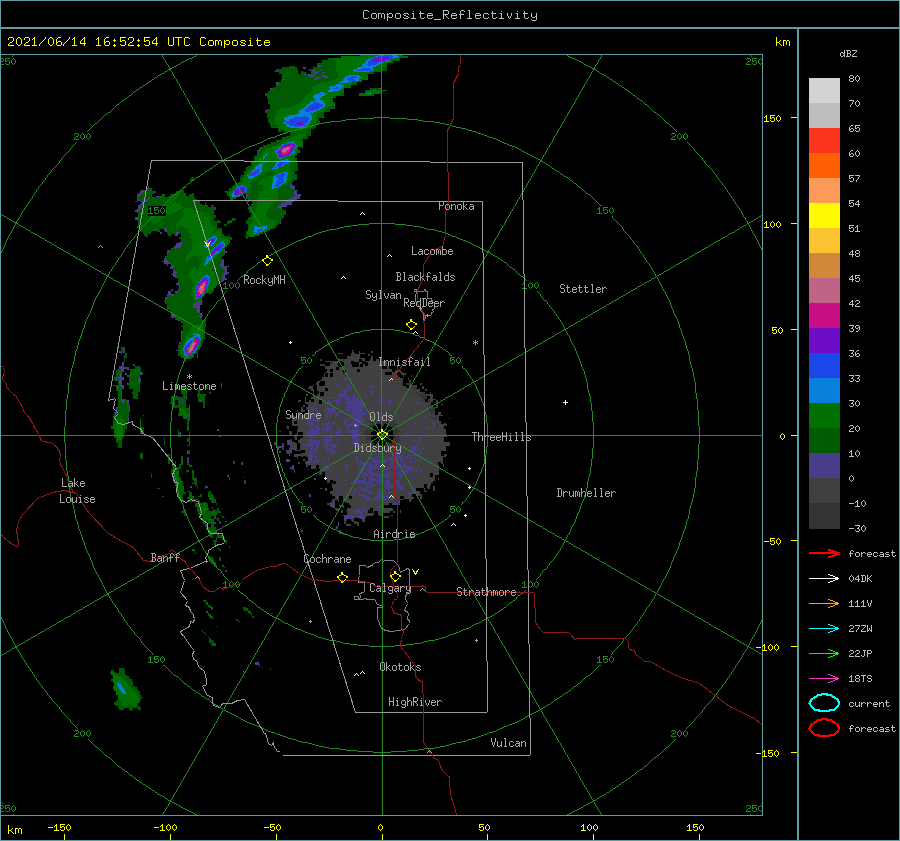900x841 pixels.
Task: Click the green 22JP arrow in legend
Action: (824, 653)
